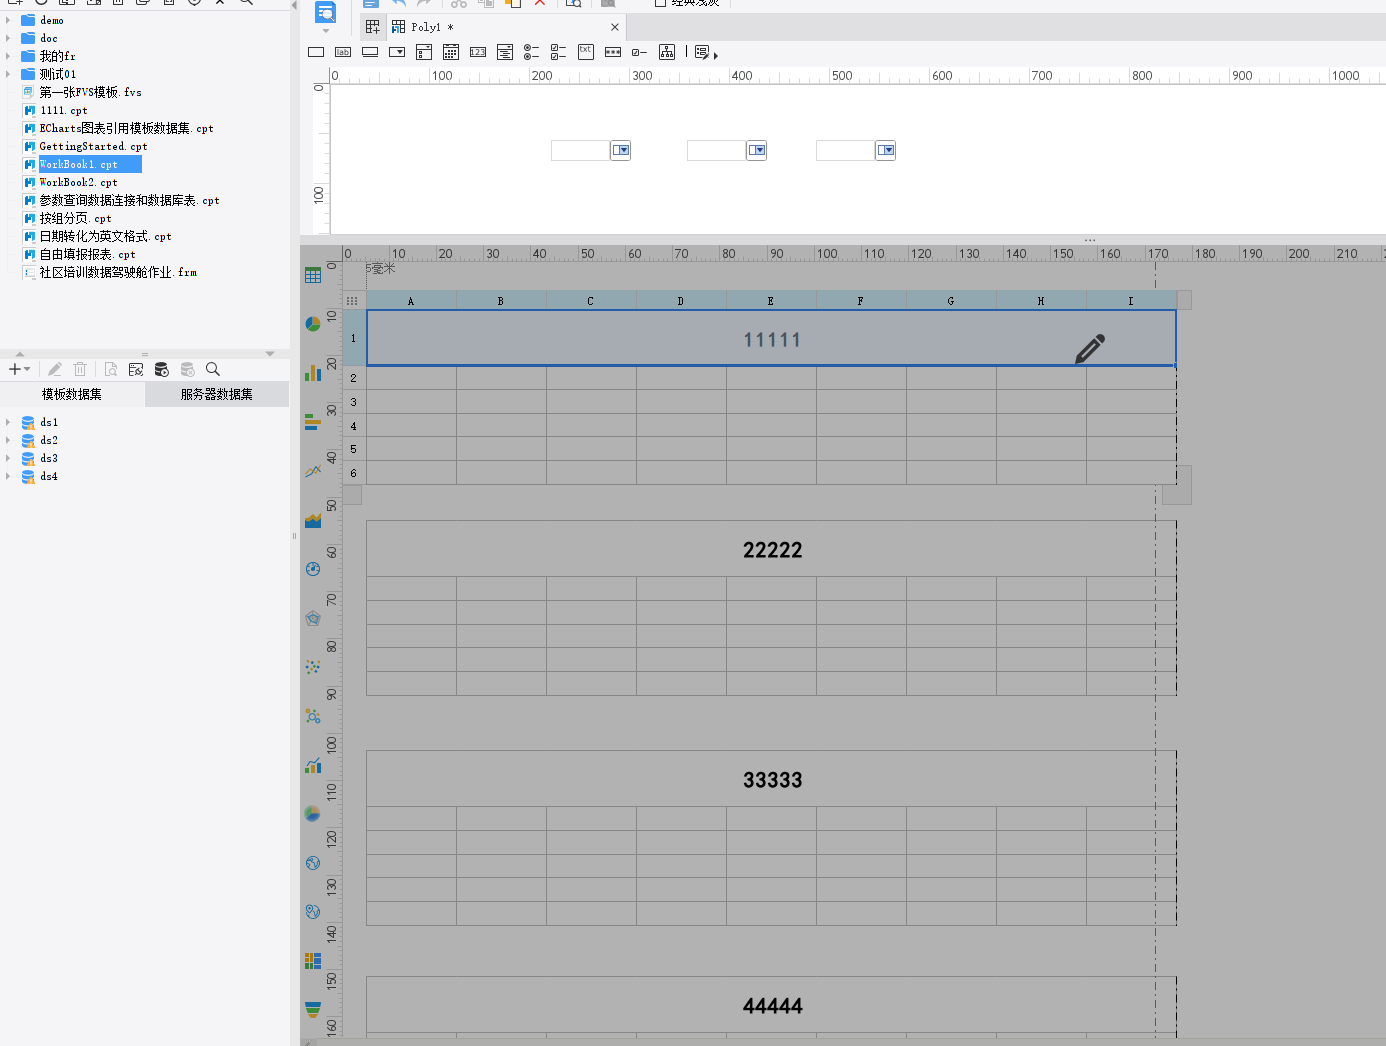Open WorkBook1.cpt in file tree
The height and width of the screenshot is (1046, 1386).
[x=79, y=164]
